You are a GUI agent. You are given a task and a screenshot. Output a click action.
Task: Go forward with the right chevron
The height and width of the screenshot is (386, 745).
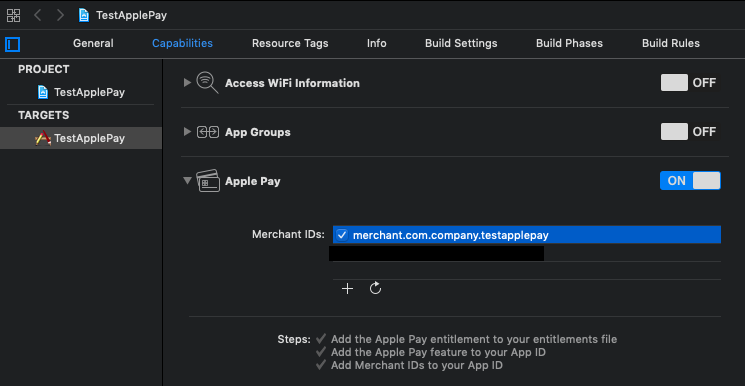pyautogui.click(x=60, y=15)
